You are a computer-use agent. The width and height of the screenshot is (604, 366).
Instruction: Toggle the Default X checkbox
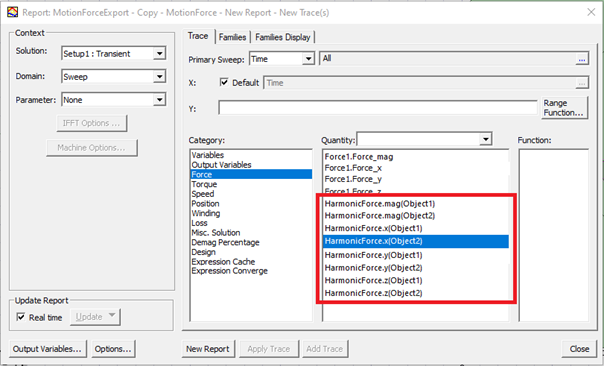click(224, 82)
